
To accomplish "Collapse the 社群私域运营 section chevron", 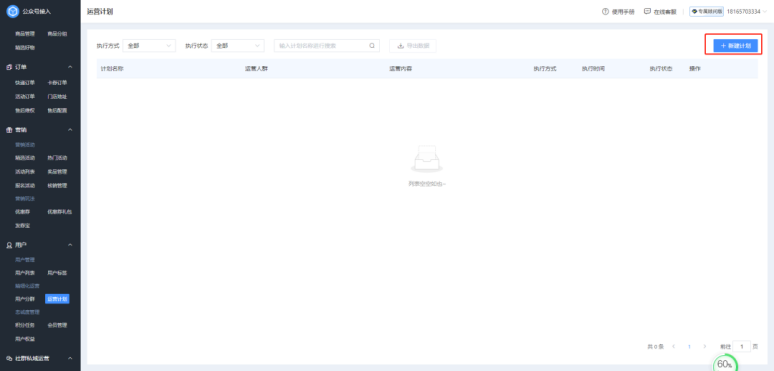I will pyautogui.click(x=70, y=358).
